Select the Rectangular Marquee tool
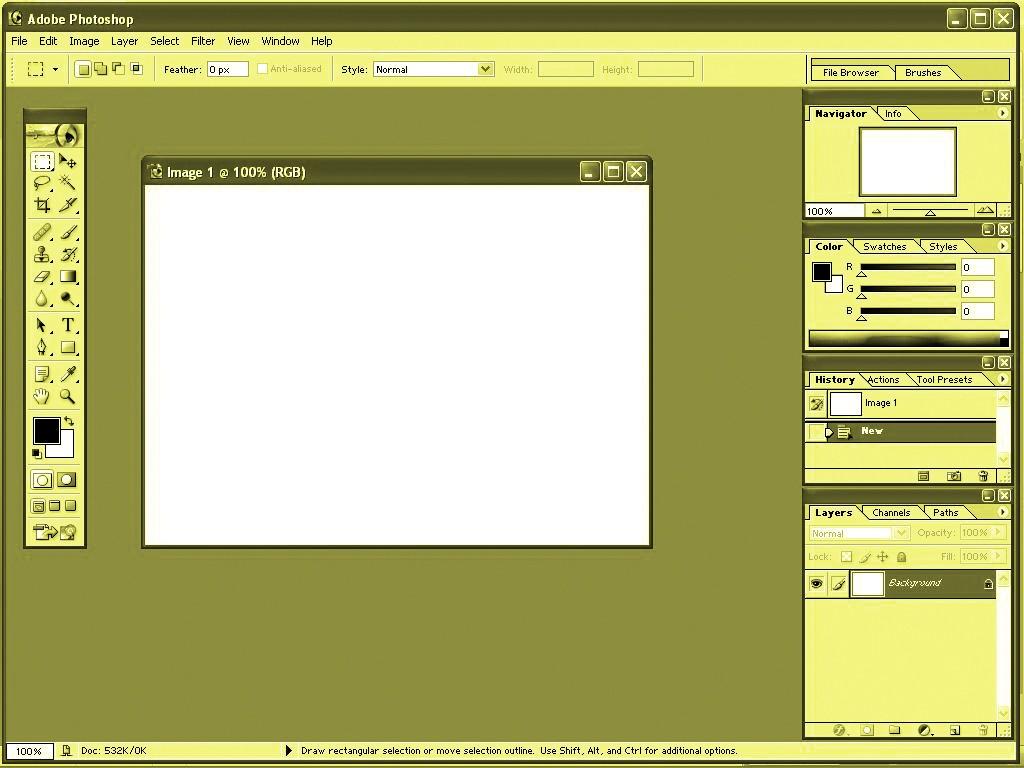 click(x=42, y=161)
